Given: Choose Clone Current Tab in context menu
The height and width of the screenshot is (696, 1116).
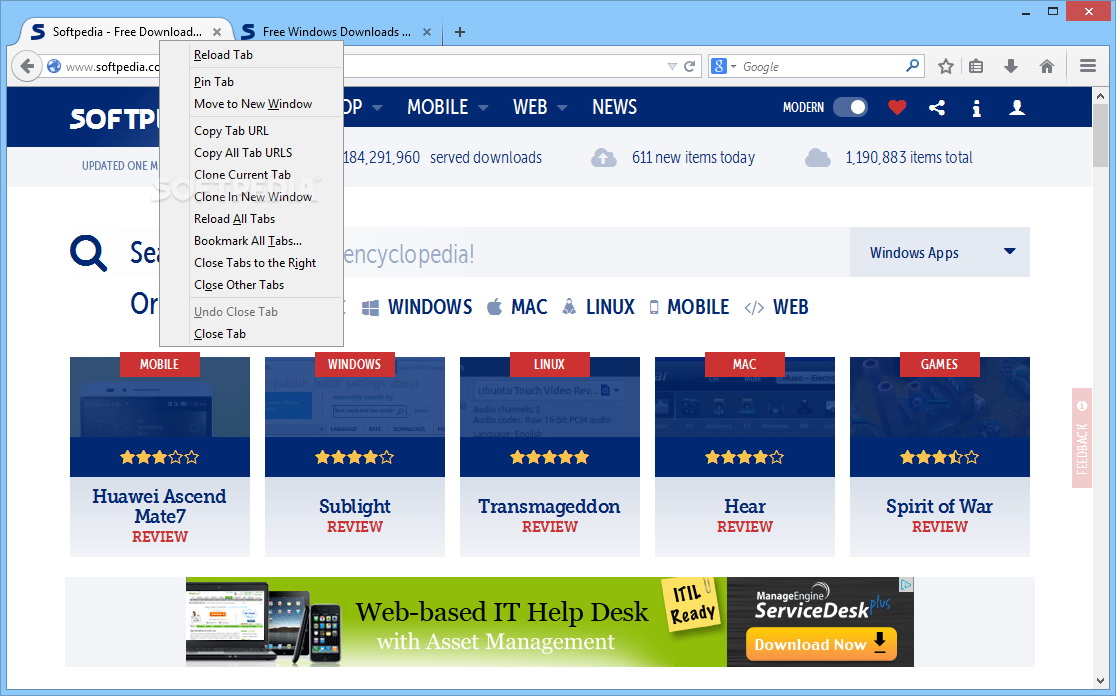Looking at the screenshot, I should pos(242,175).
